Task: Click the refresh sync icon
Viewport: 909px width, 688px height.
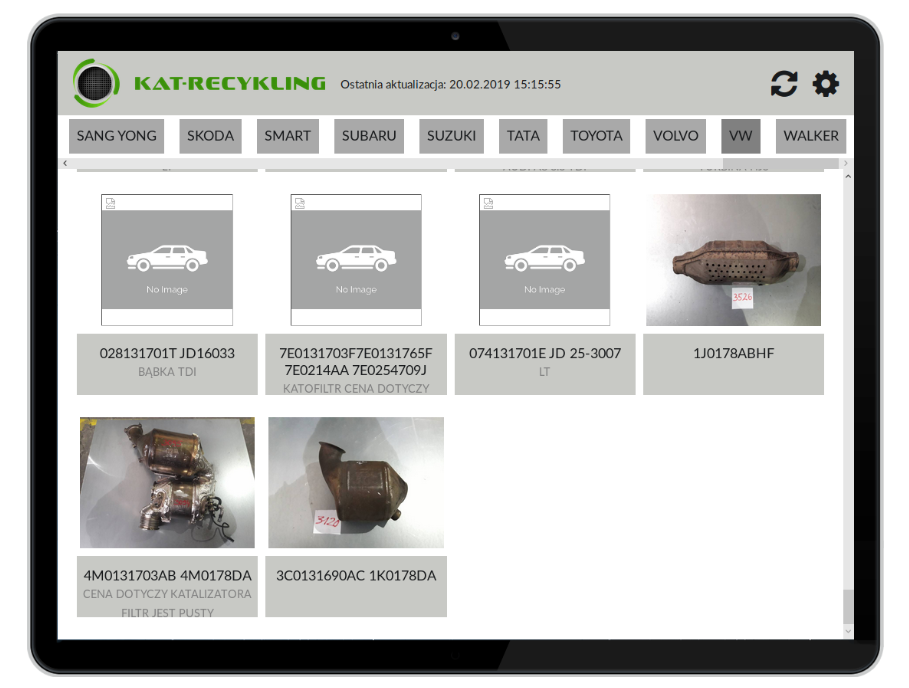Action: point(784,84)
